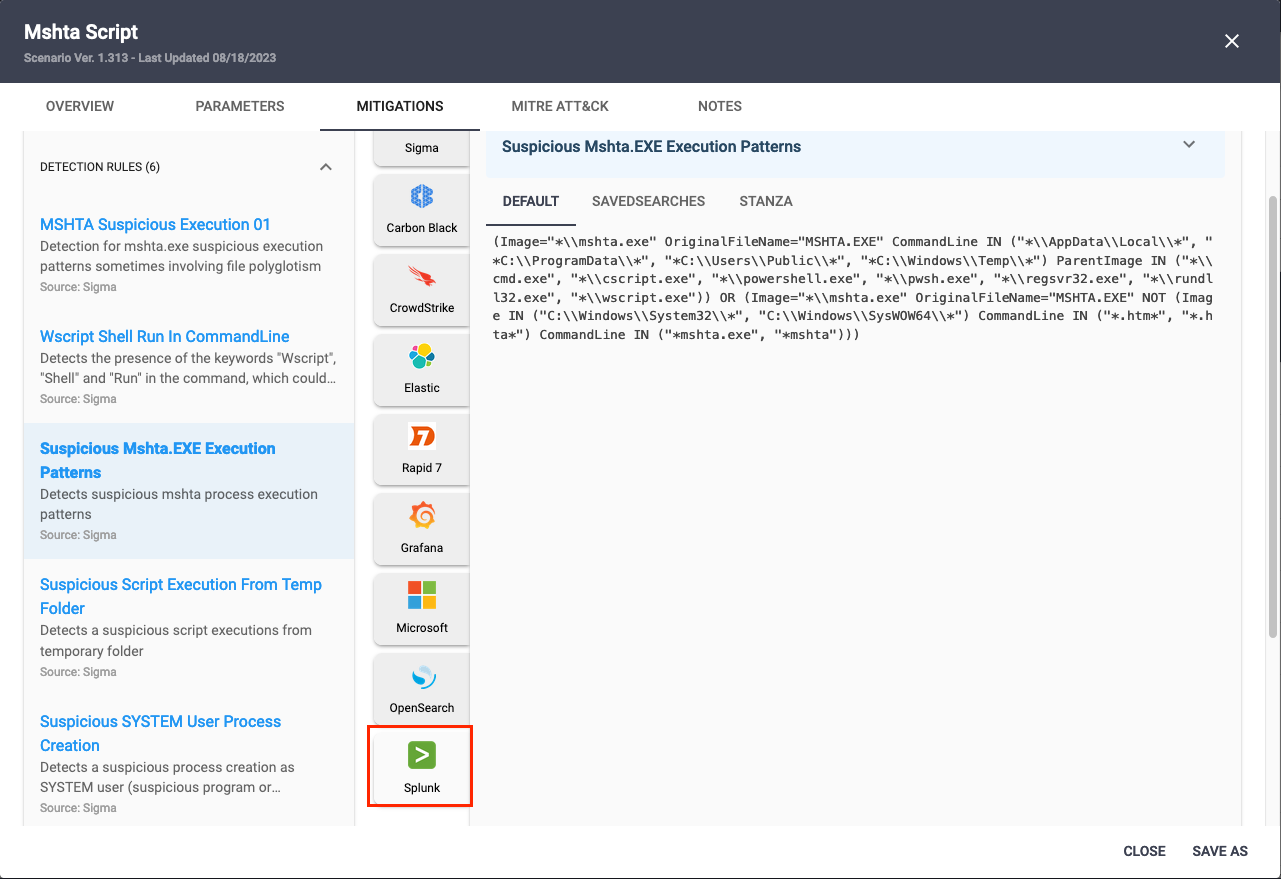Expand the Suspicious Mshta.EXE Execution Patterns header
This screenshot has height=879, width=1281.
[x=1189, y=145]
